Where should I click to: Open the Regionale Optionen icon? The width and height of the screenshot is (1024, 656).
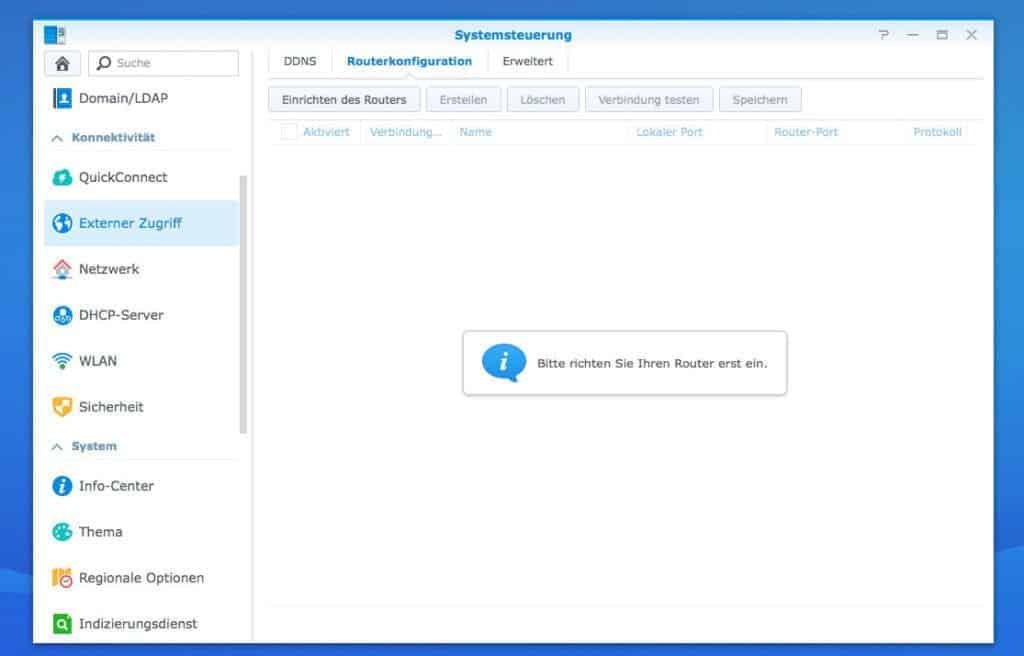(x=62, y=578)
